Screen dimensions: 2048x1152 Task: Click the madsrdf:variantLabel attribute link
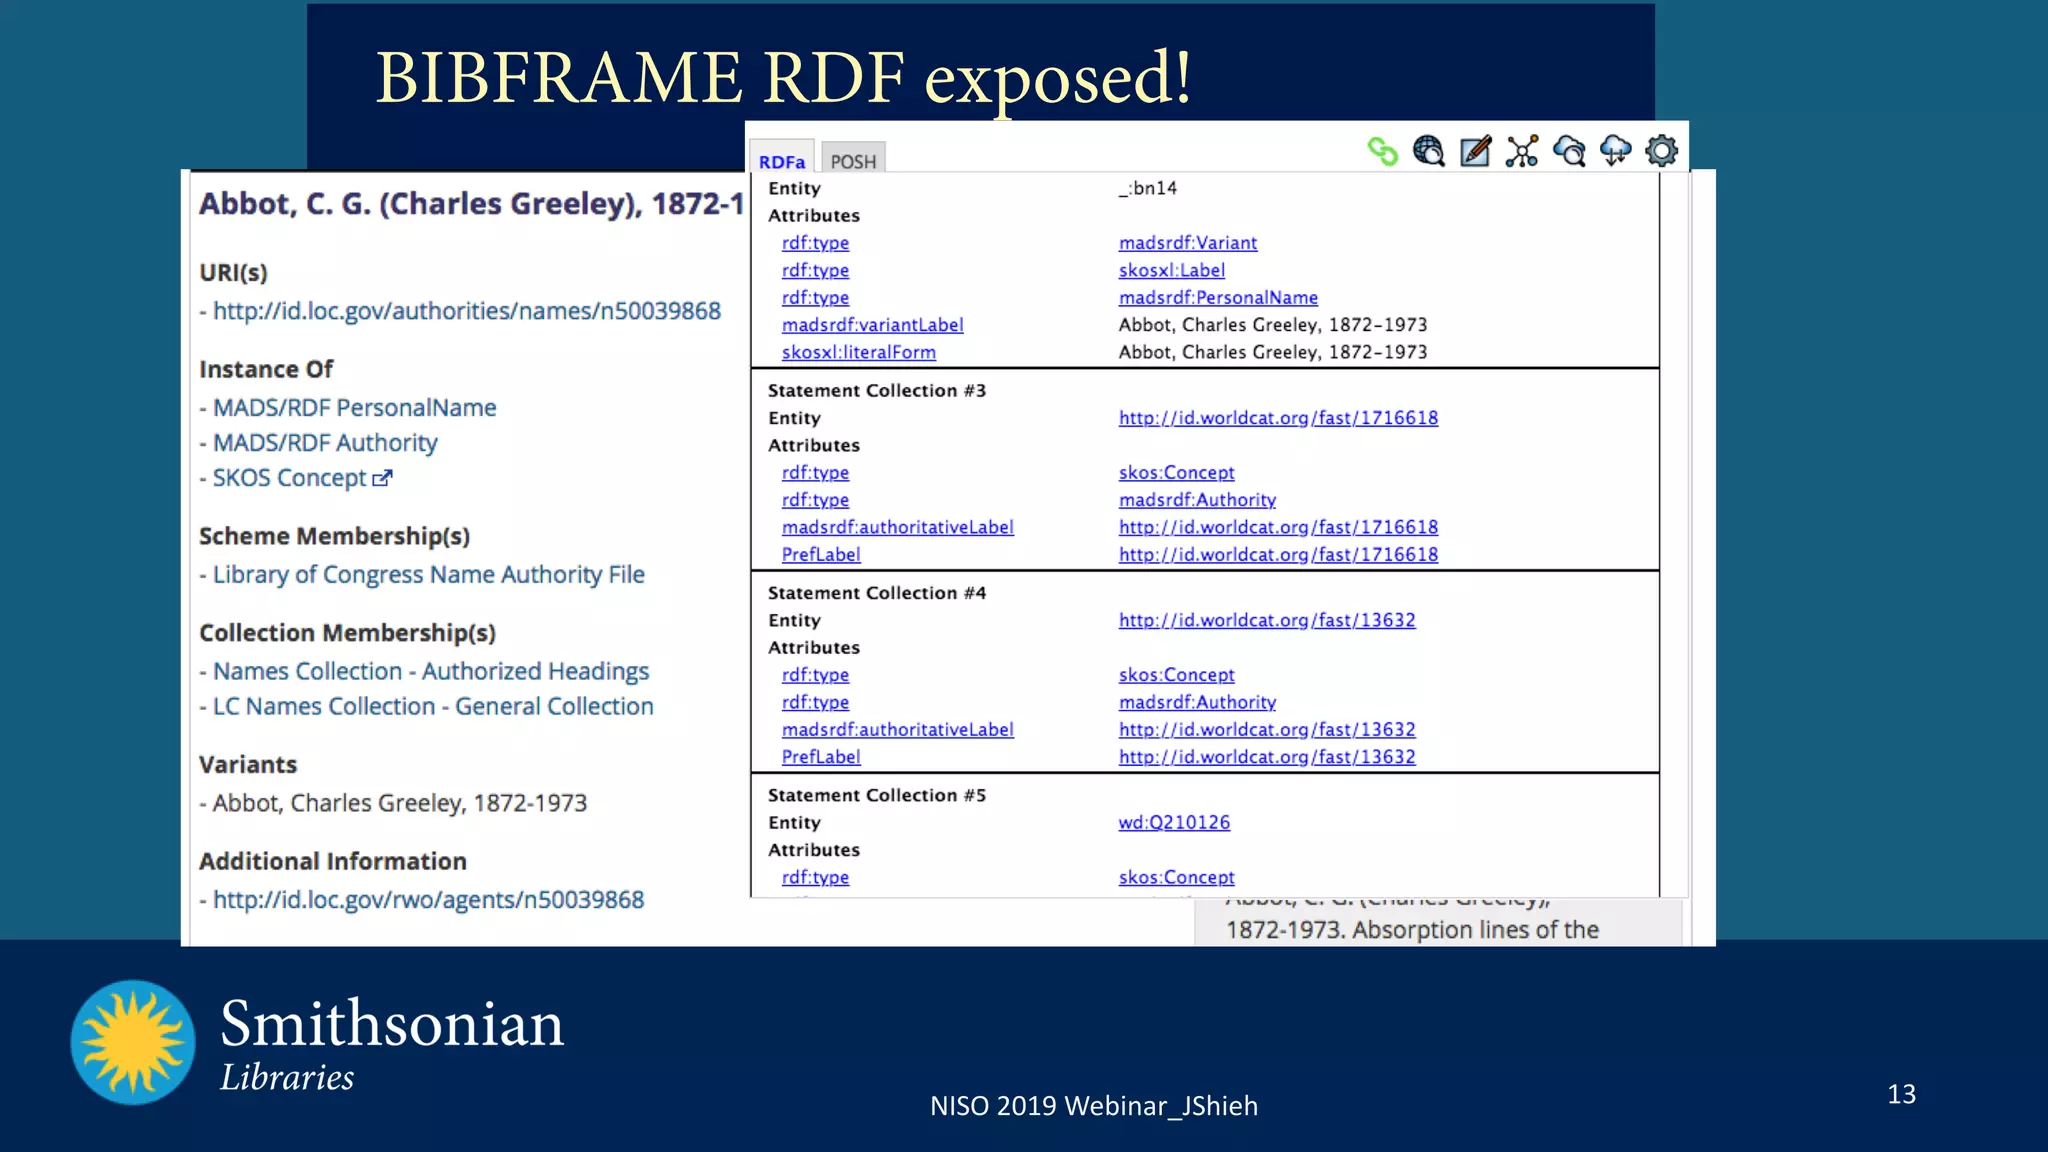(x=873, y=325)
